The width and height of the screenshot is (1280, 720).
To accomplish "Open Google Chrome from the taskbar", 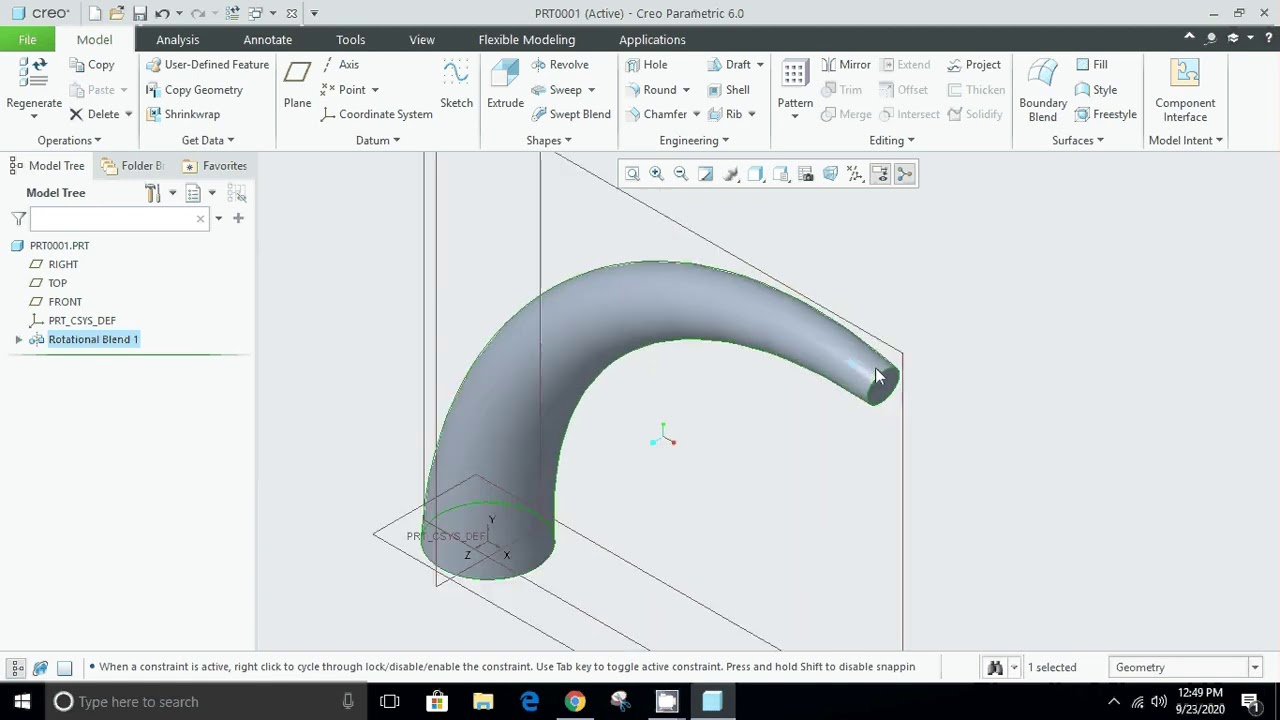I will [x=575, y=702].
